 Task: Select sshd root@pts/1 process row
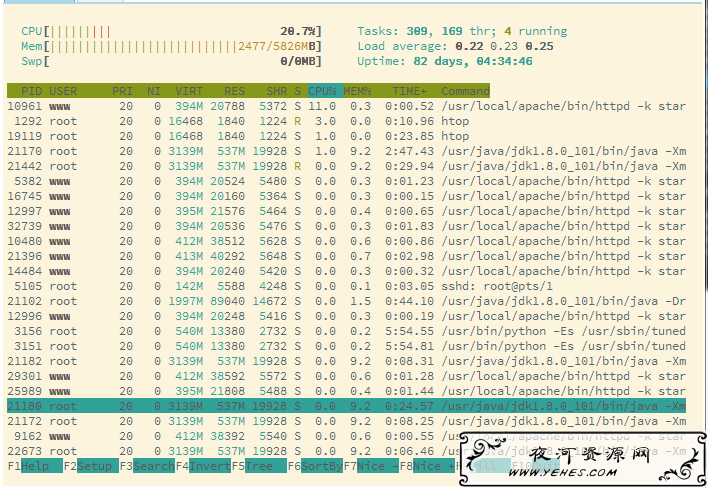346,286
